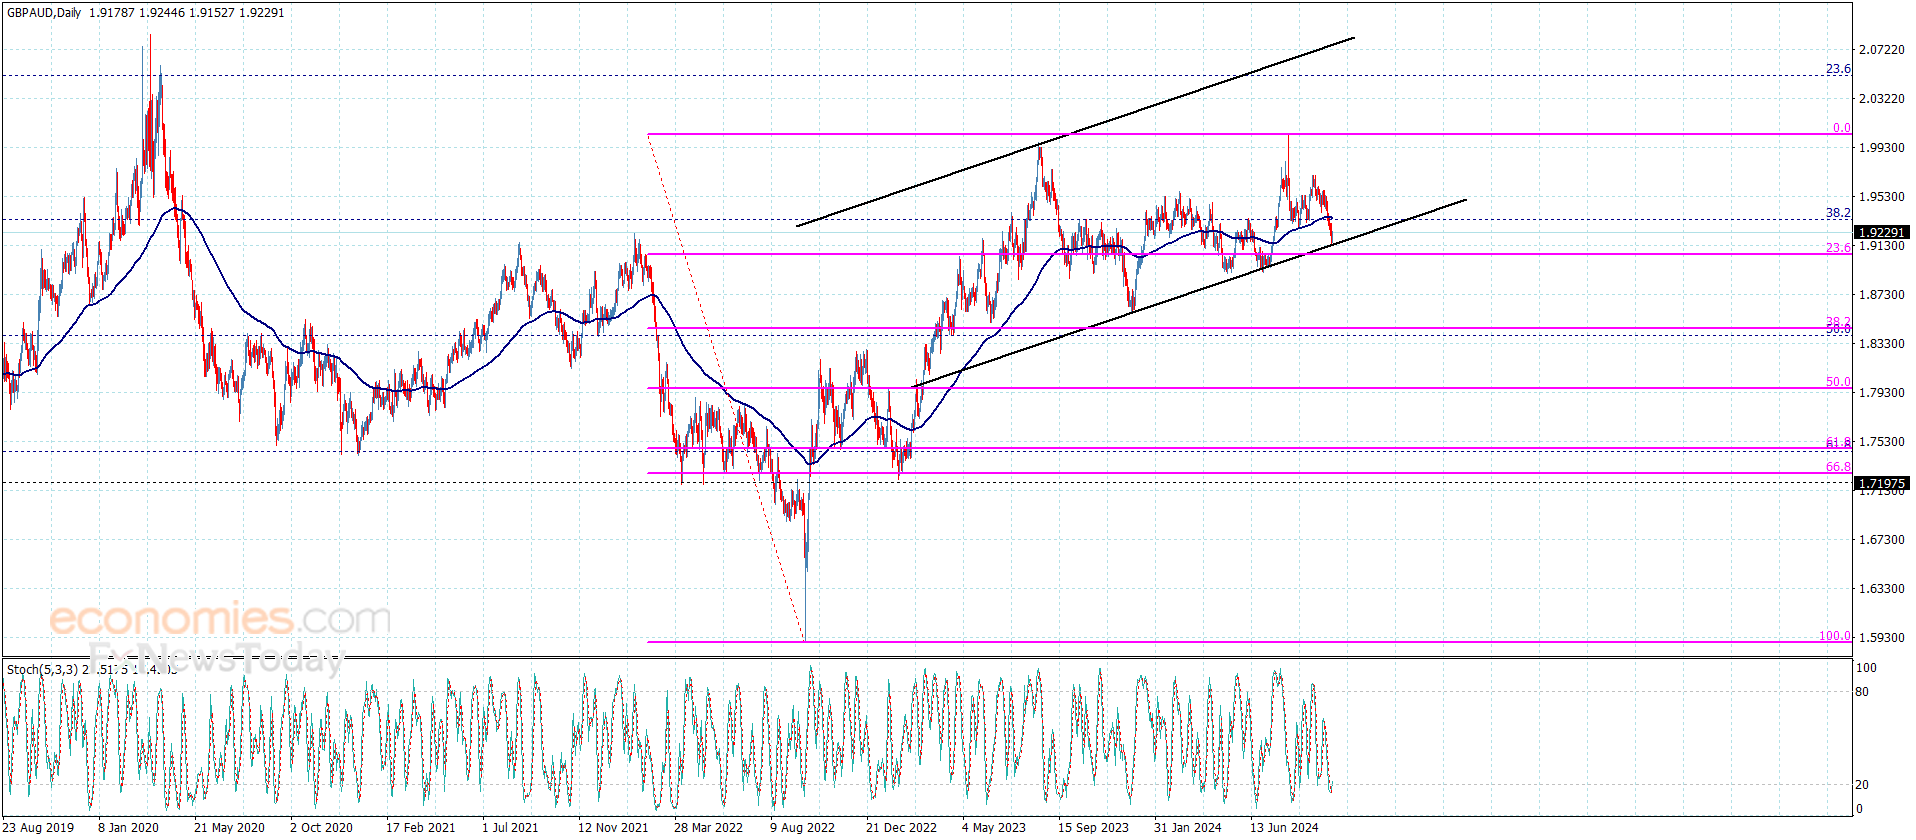Click the 1.67300 price axis label
Viewport: 1916px width, 840px height.
pyautogui.click(x=1881, y=540)
